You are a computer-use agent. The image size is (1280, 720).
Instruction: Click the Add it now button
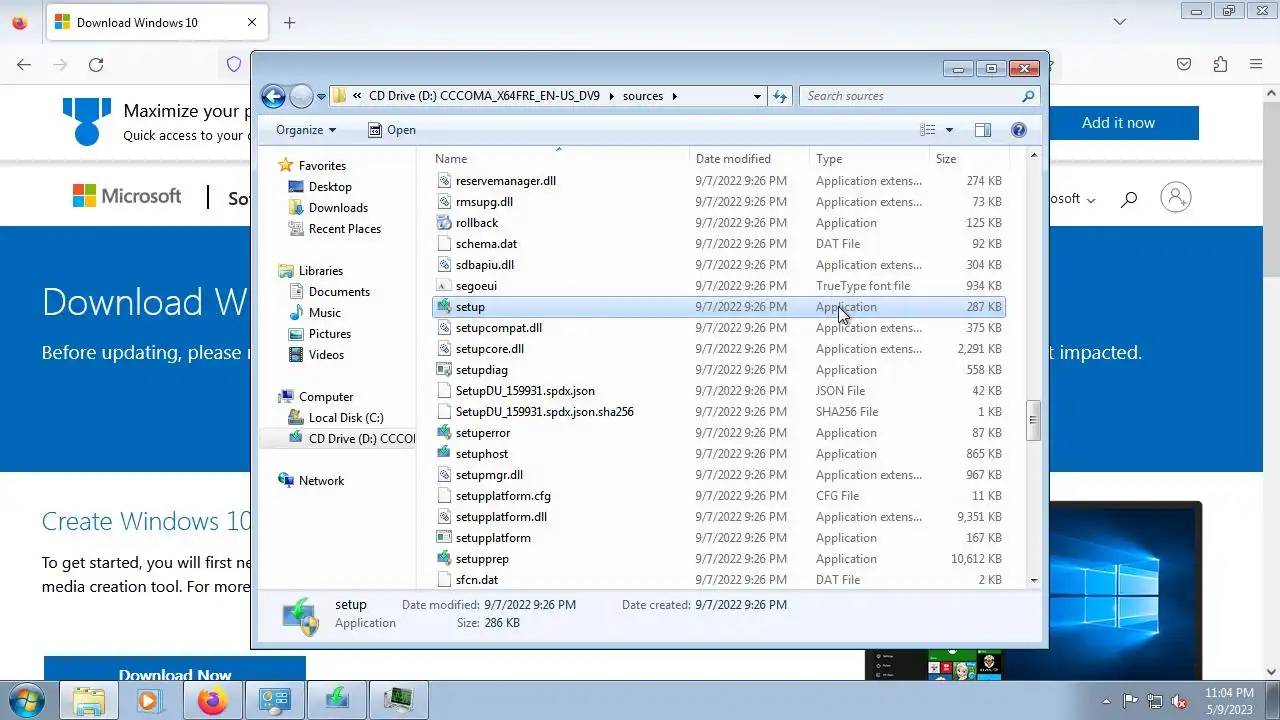point(1118,123)
